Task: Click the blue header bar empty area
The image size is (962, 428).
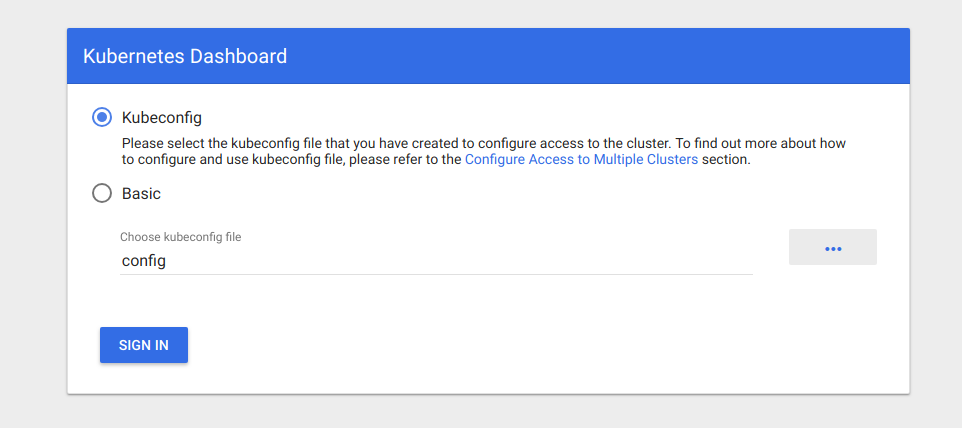Action: click(598, 56)
